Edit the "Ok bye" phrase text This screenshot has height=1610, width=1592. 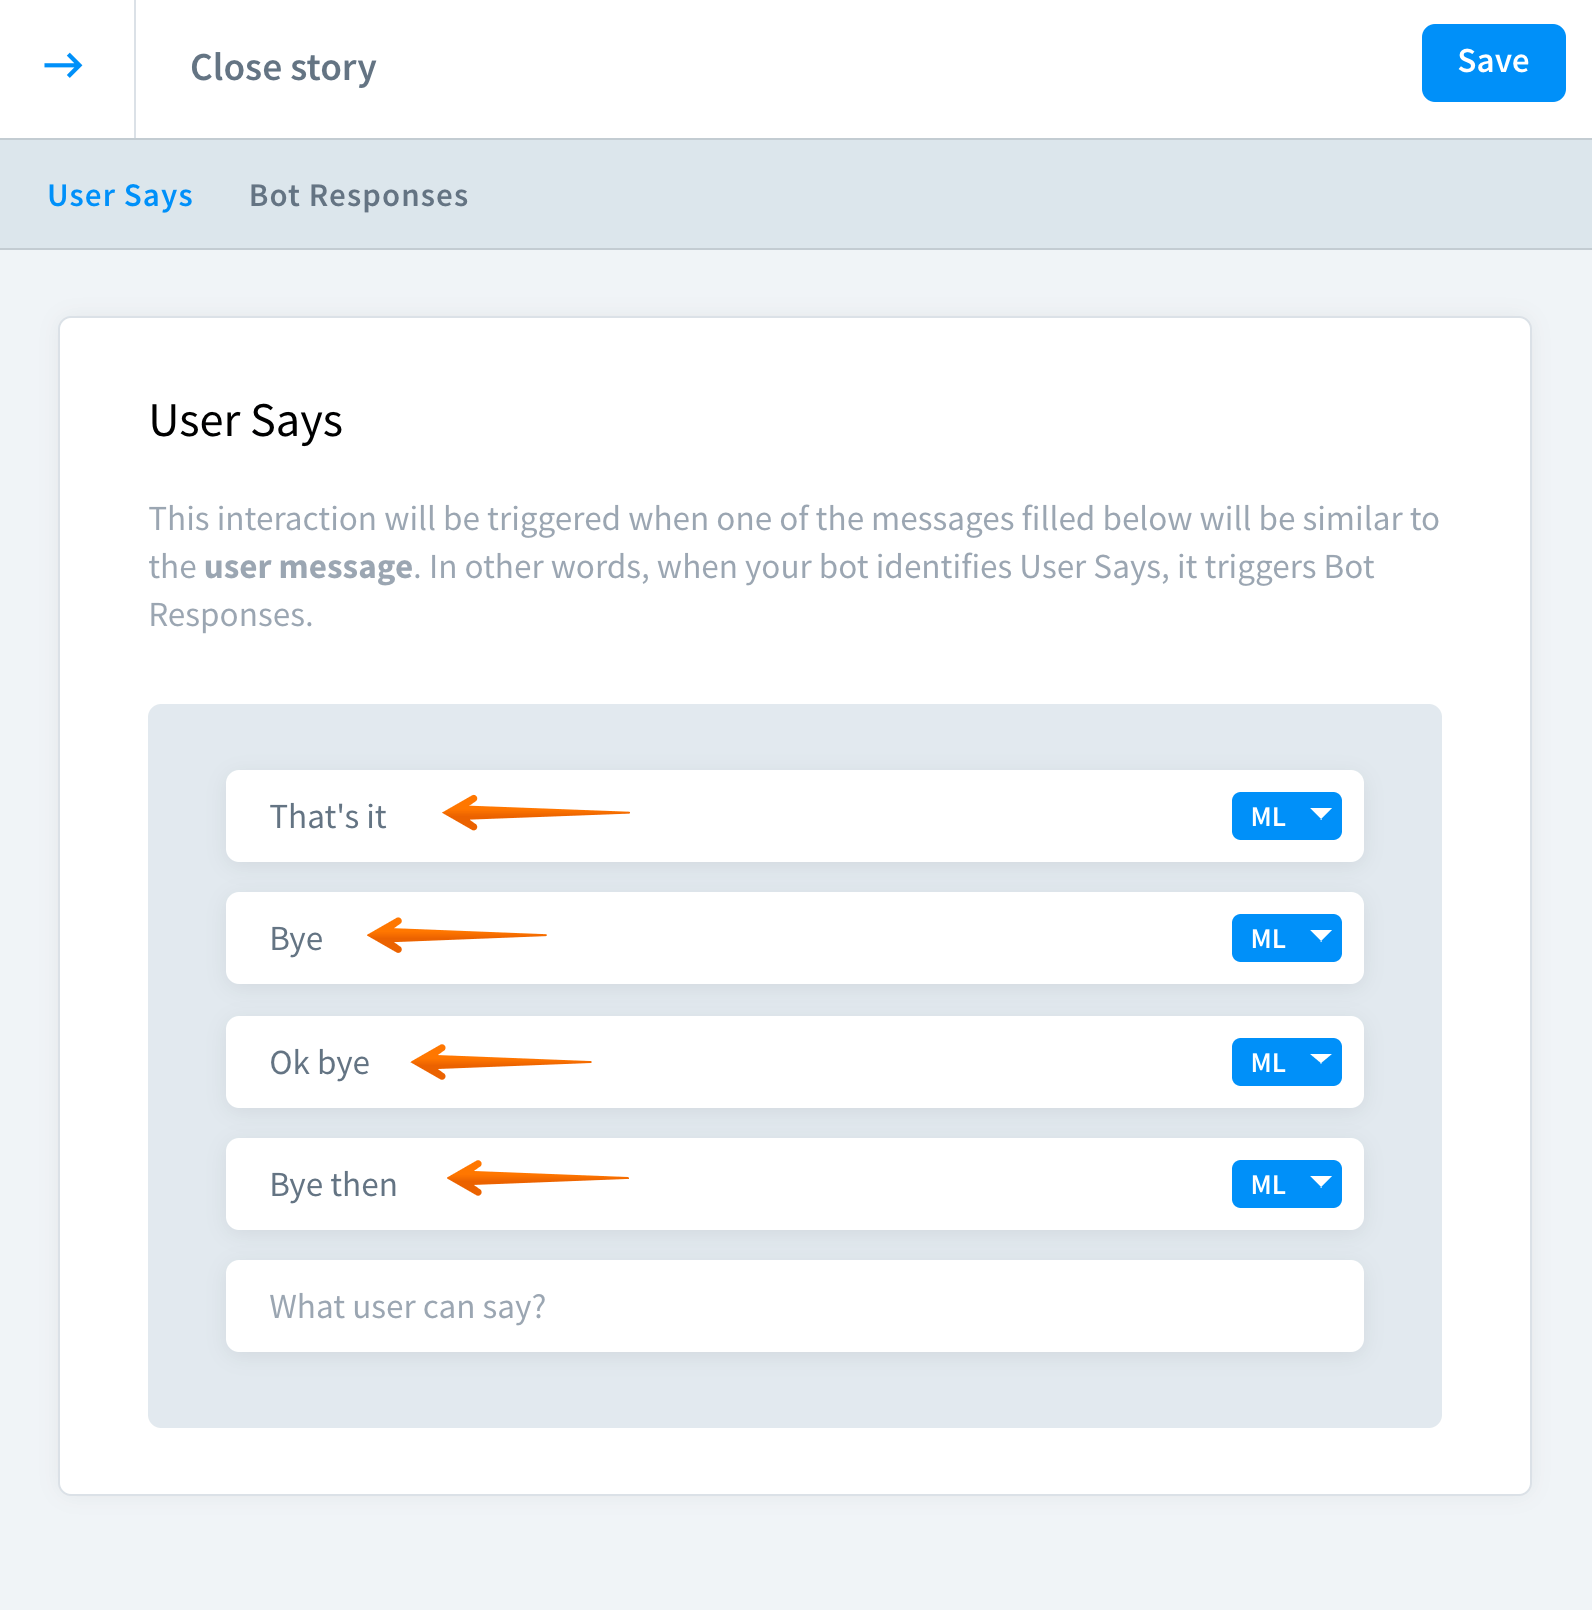point(320,1063)
